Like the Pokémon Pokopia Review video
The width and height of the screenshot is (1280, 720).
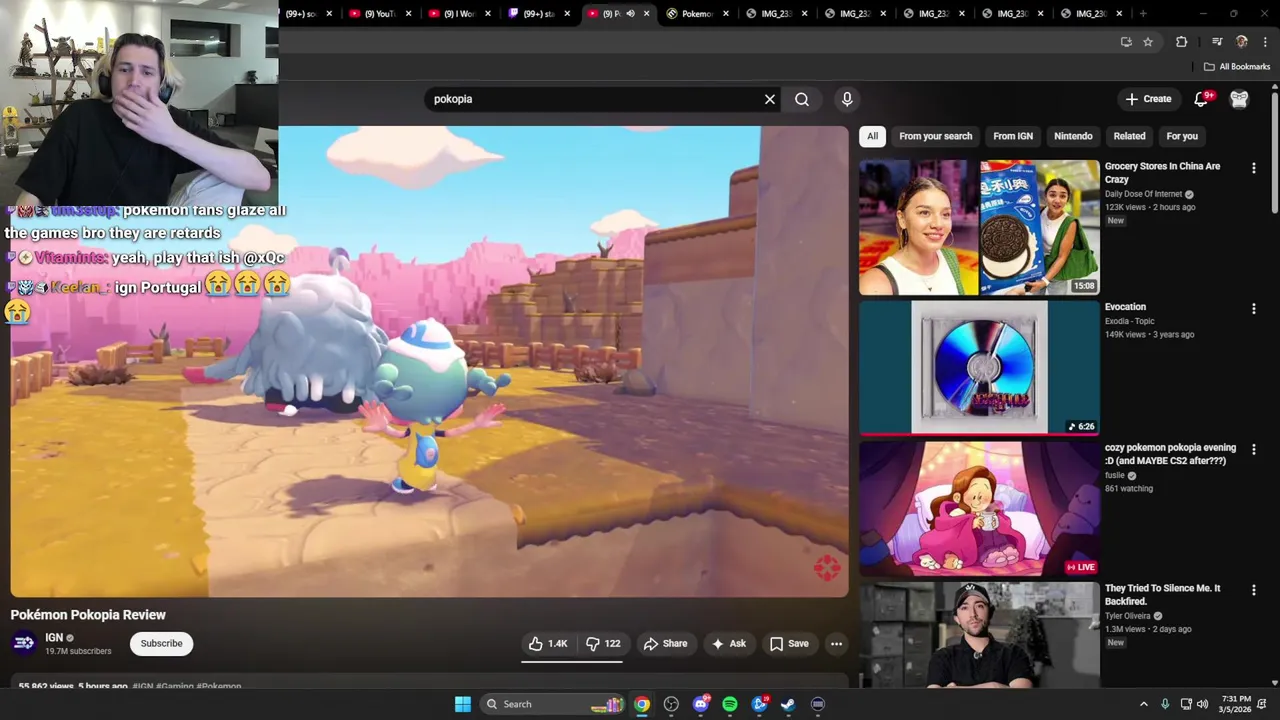pyautogui.click(x=548, y=644)
